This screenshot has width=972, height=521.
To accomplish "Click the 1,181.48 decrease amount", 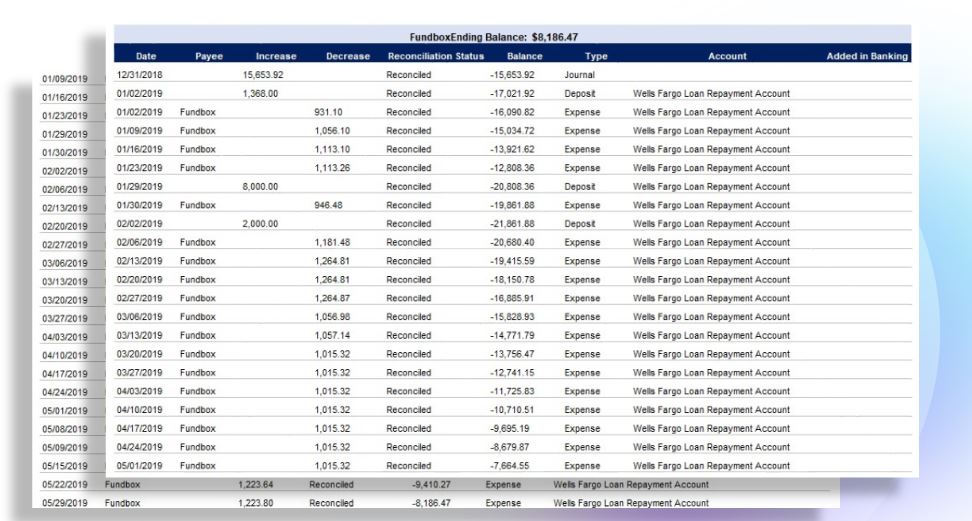I will click(x=332, y=242).
